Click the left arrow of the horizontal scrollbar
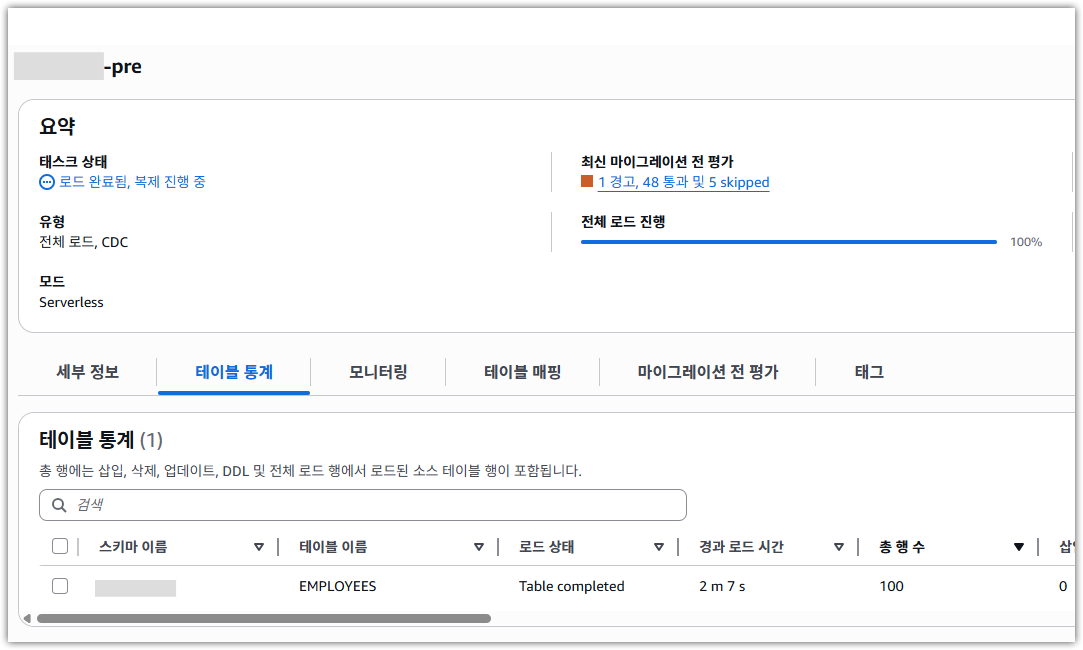The height and width of the screenshot is (650, 1083). 26,619
